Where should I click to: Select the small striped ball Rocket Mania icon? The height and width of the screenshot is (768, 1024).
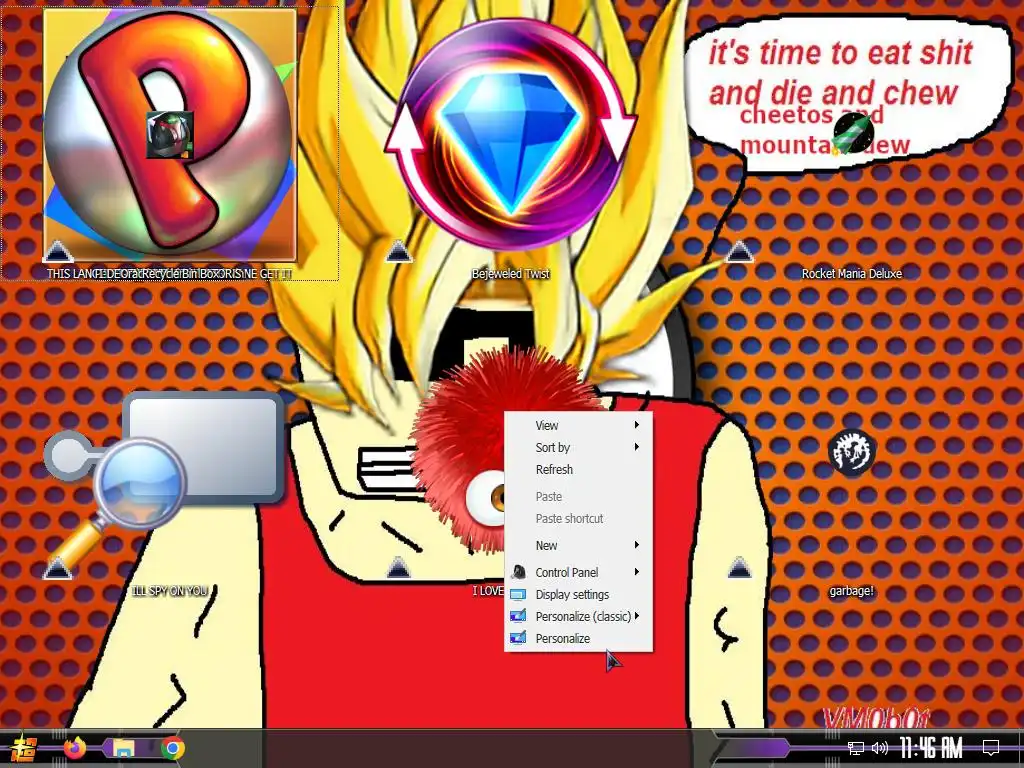point(854,133)
